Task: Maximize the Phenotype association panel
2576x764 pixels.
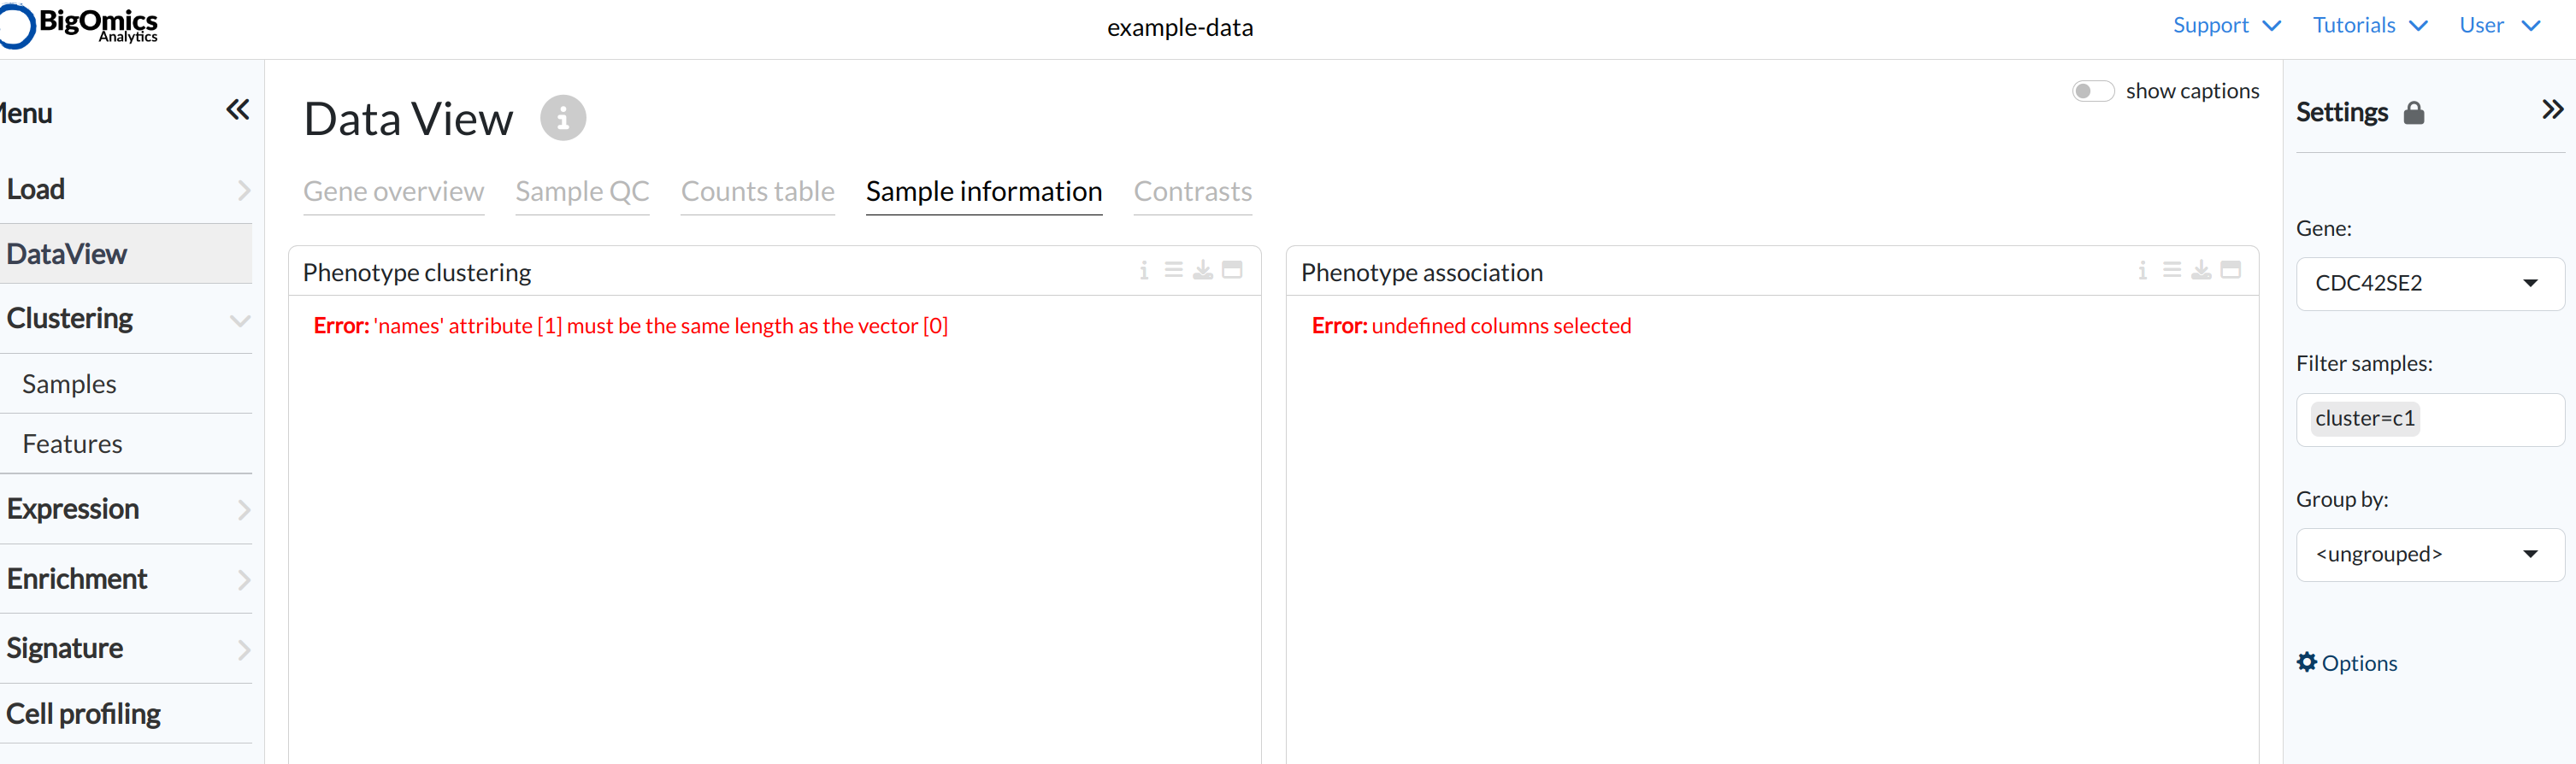Action: tap(2231, 270)
